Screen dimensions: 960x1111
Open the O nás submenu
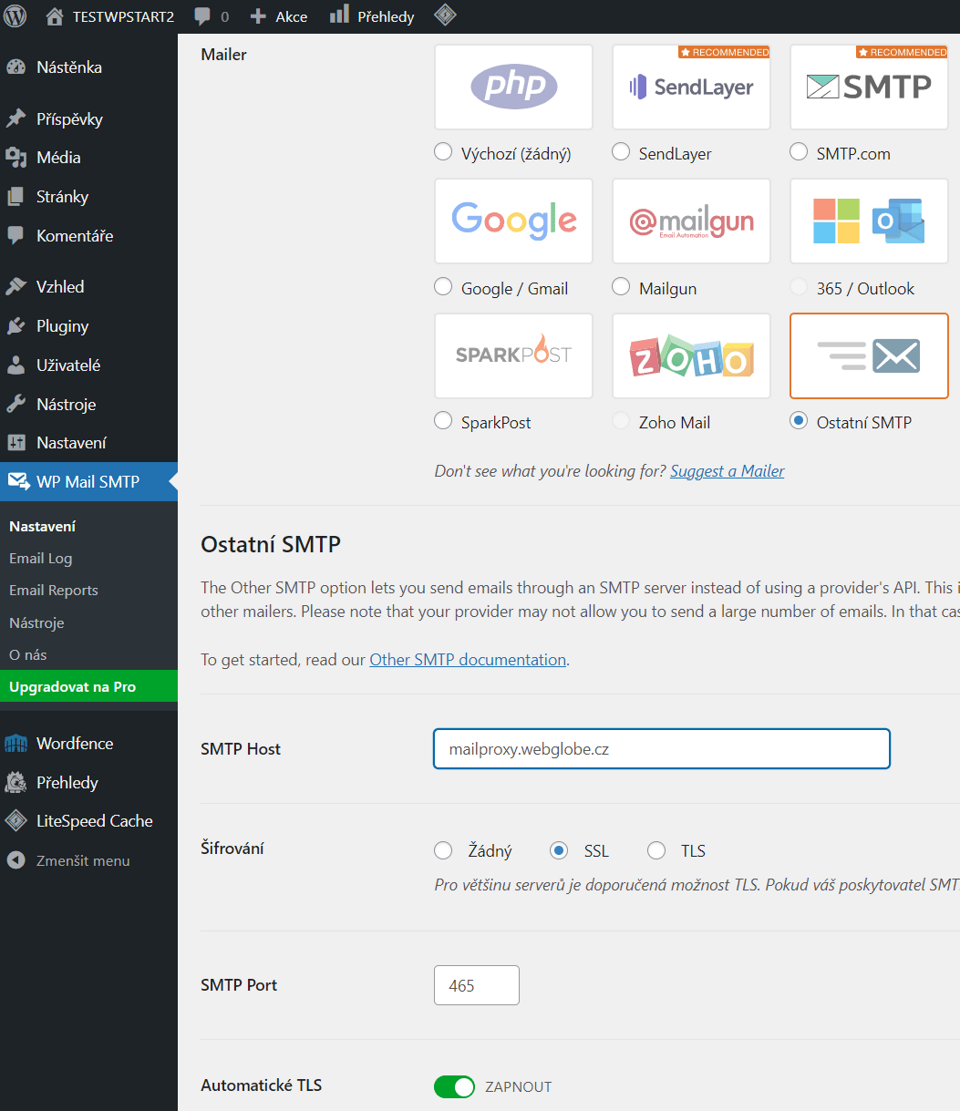[28, 655]
